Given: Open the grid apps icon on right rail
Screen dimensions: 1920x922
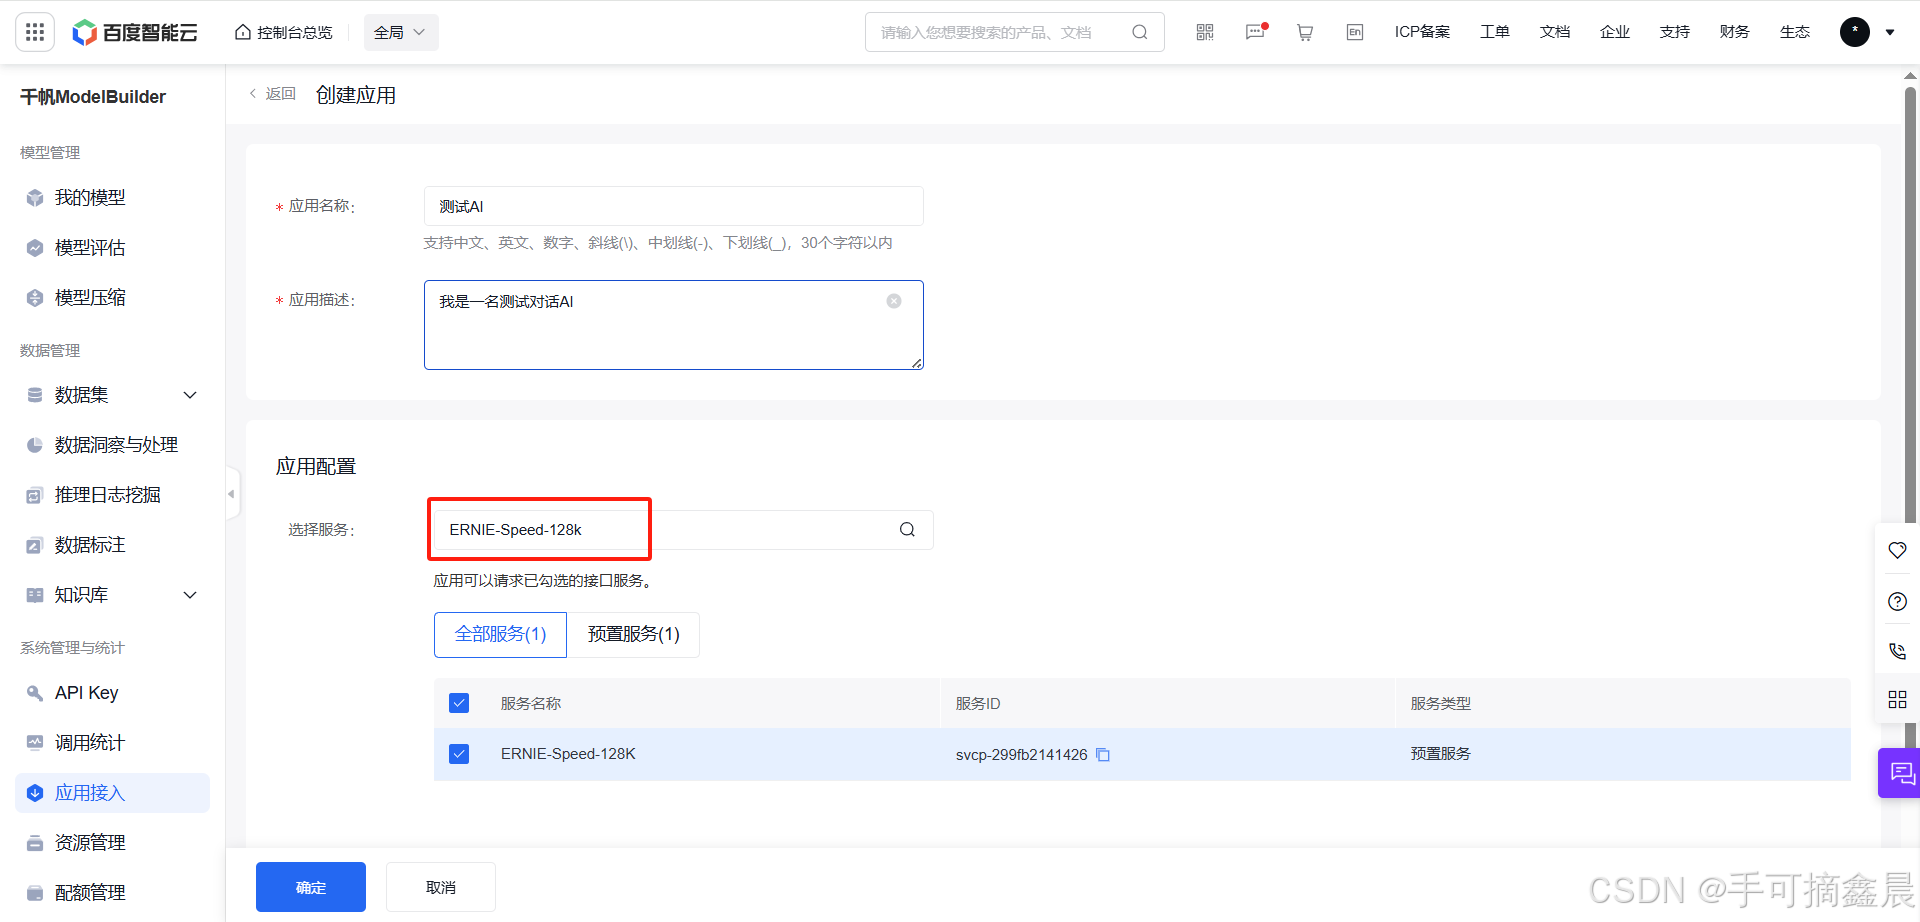Looking at the screenshot, I should pos(1897,700).
